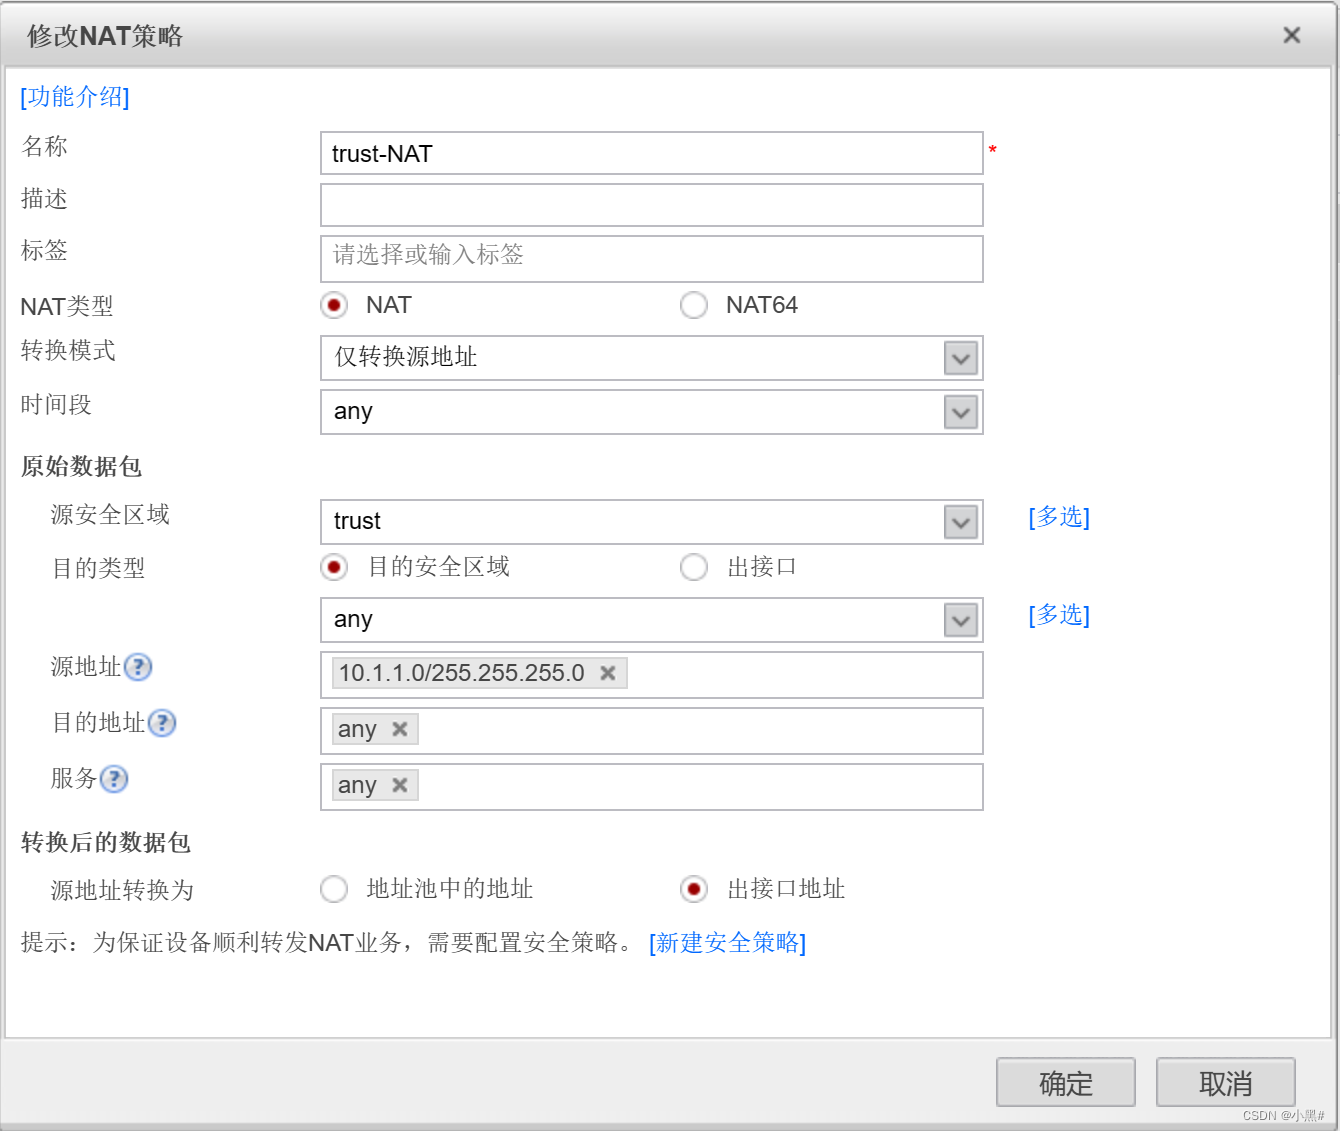1340x1131 pixels.
Task: Click the dropdown arrow on 转换模式
Action: click(x=960, y=358)
